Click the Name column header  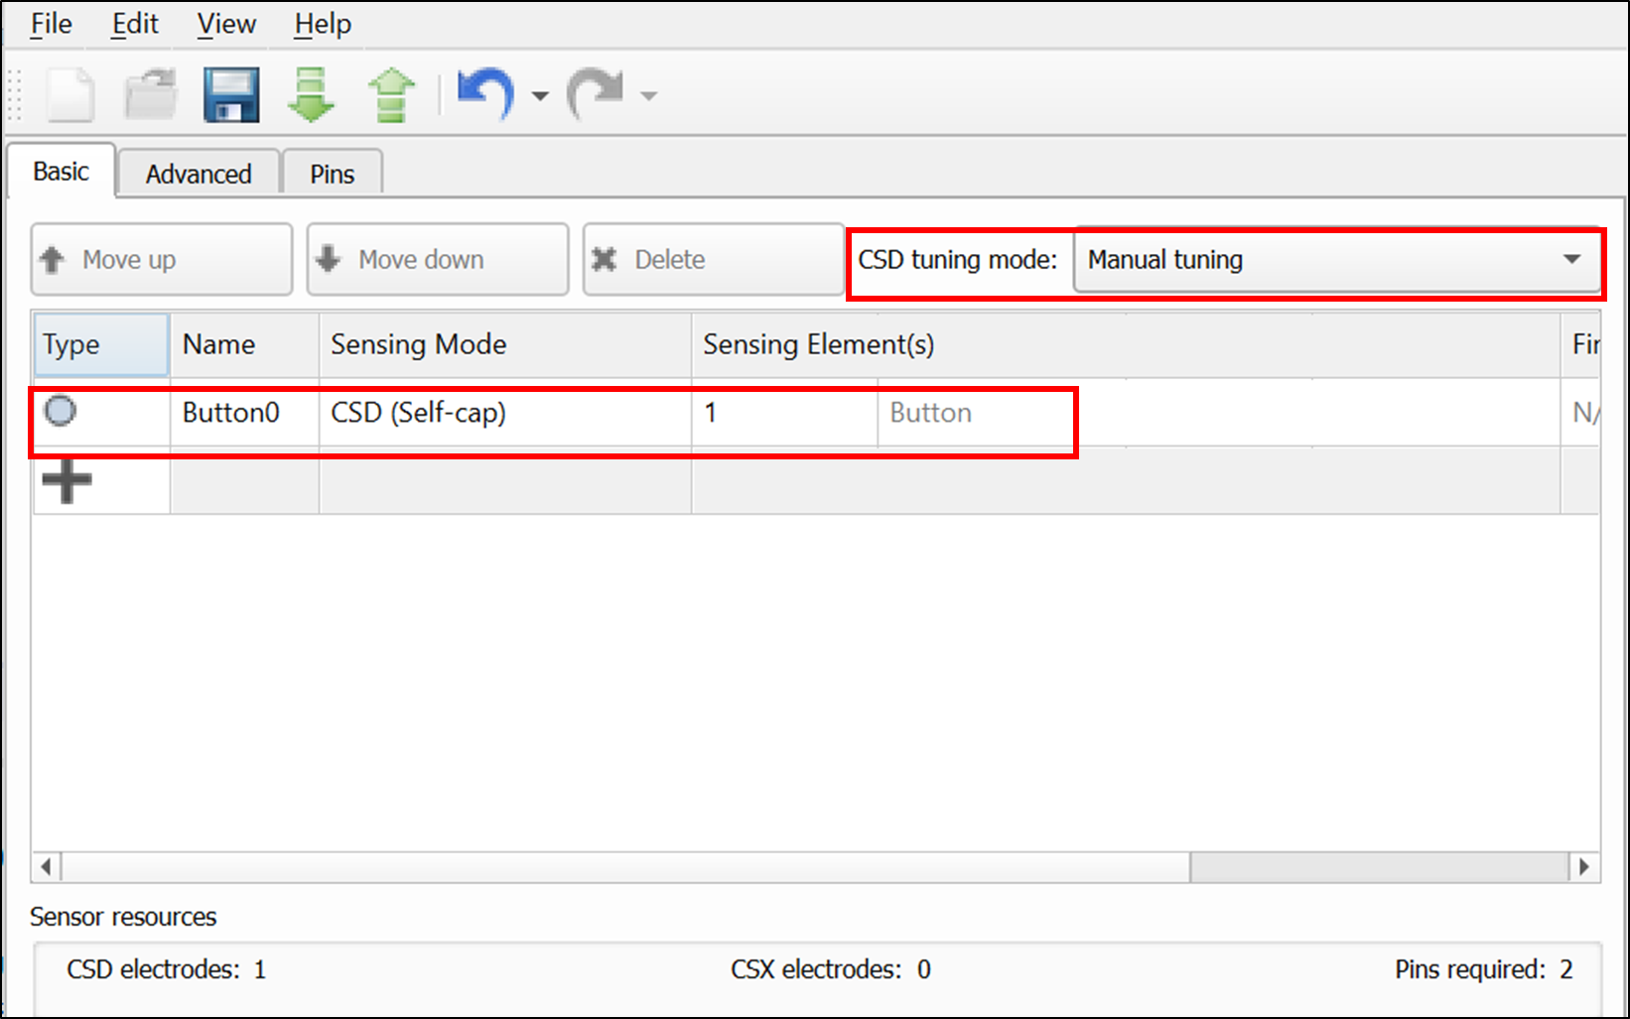point(244,345)
